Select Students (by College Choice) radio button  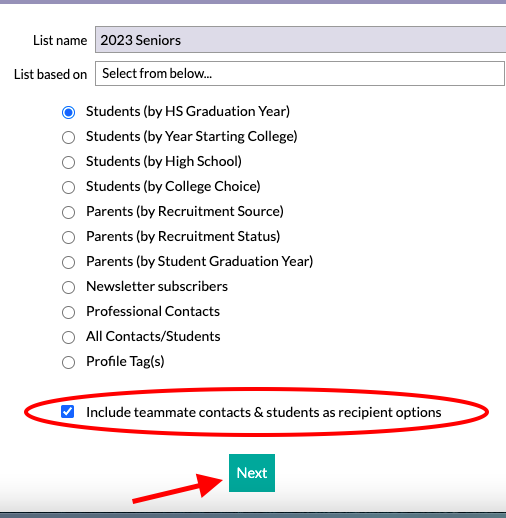[x=68, y=187]
